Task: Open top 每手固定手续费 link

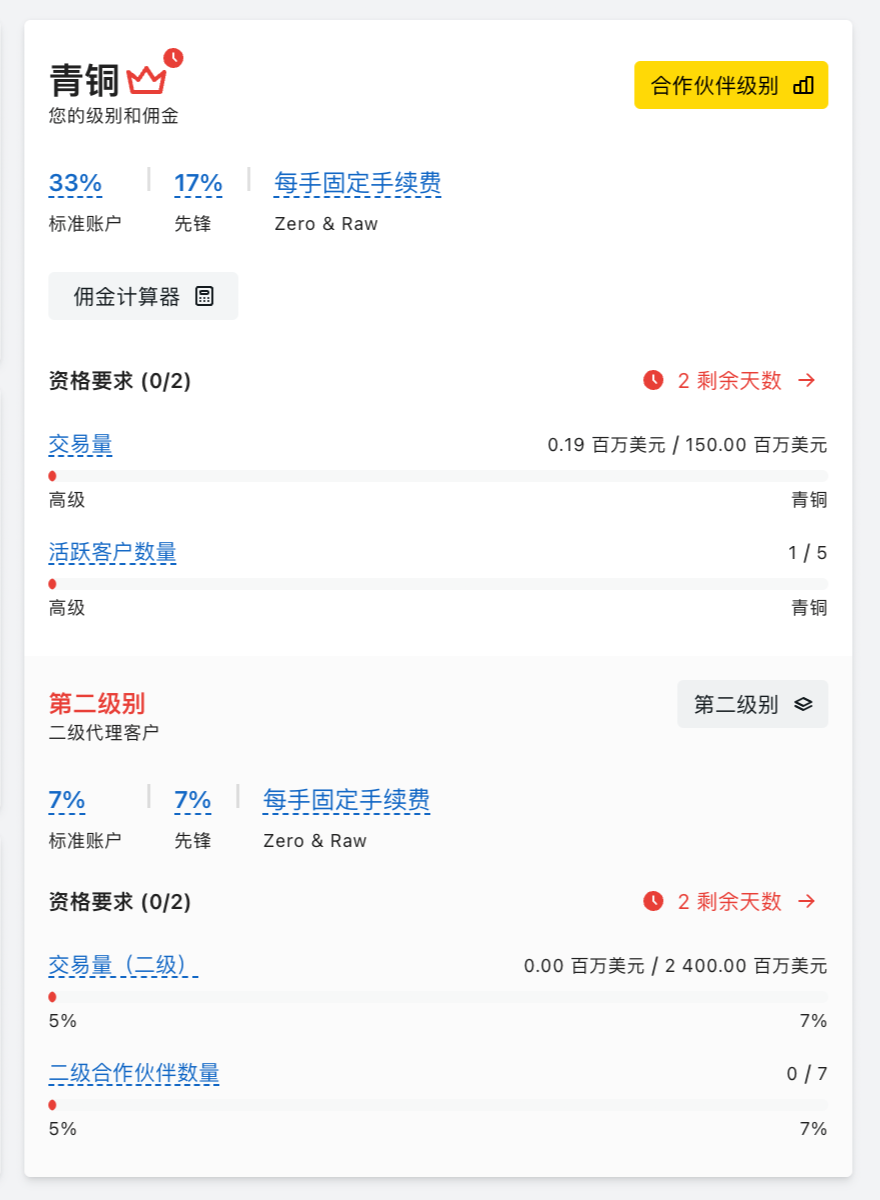Action: click(x=358, y=183)
